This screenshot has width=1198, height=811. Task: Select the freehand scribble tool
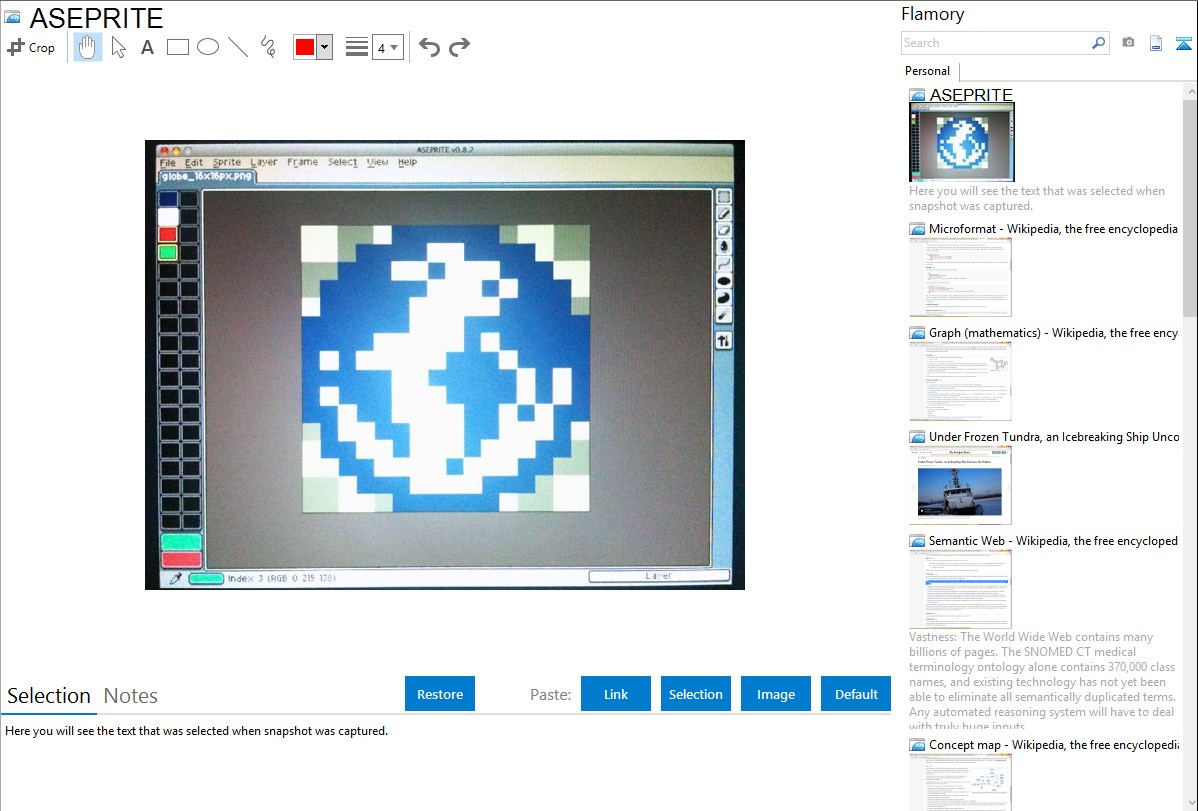pyautogui.click(x=268, y=47)
